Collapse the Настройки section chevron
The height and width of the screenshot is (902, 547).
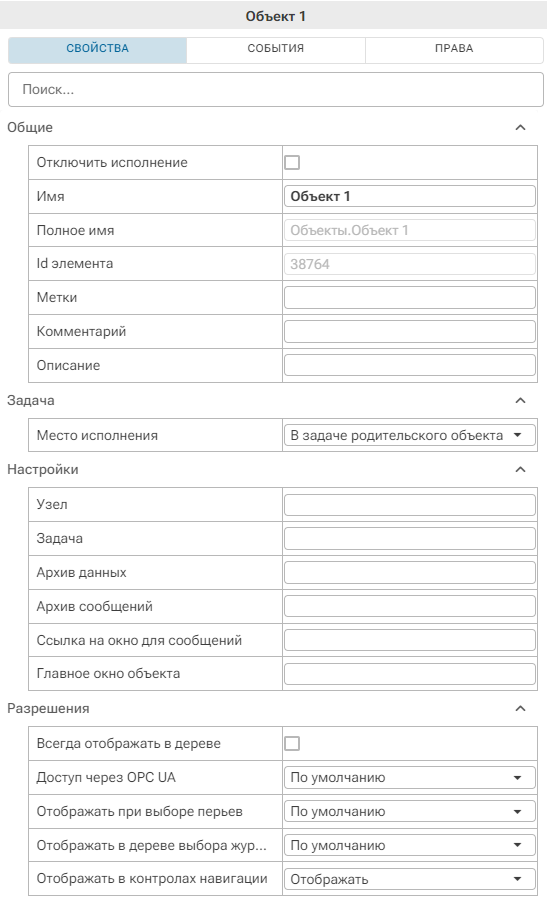tap(521, 469)
